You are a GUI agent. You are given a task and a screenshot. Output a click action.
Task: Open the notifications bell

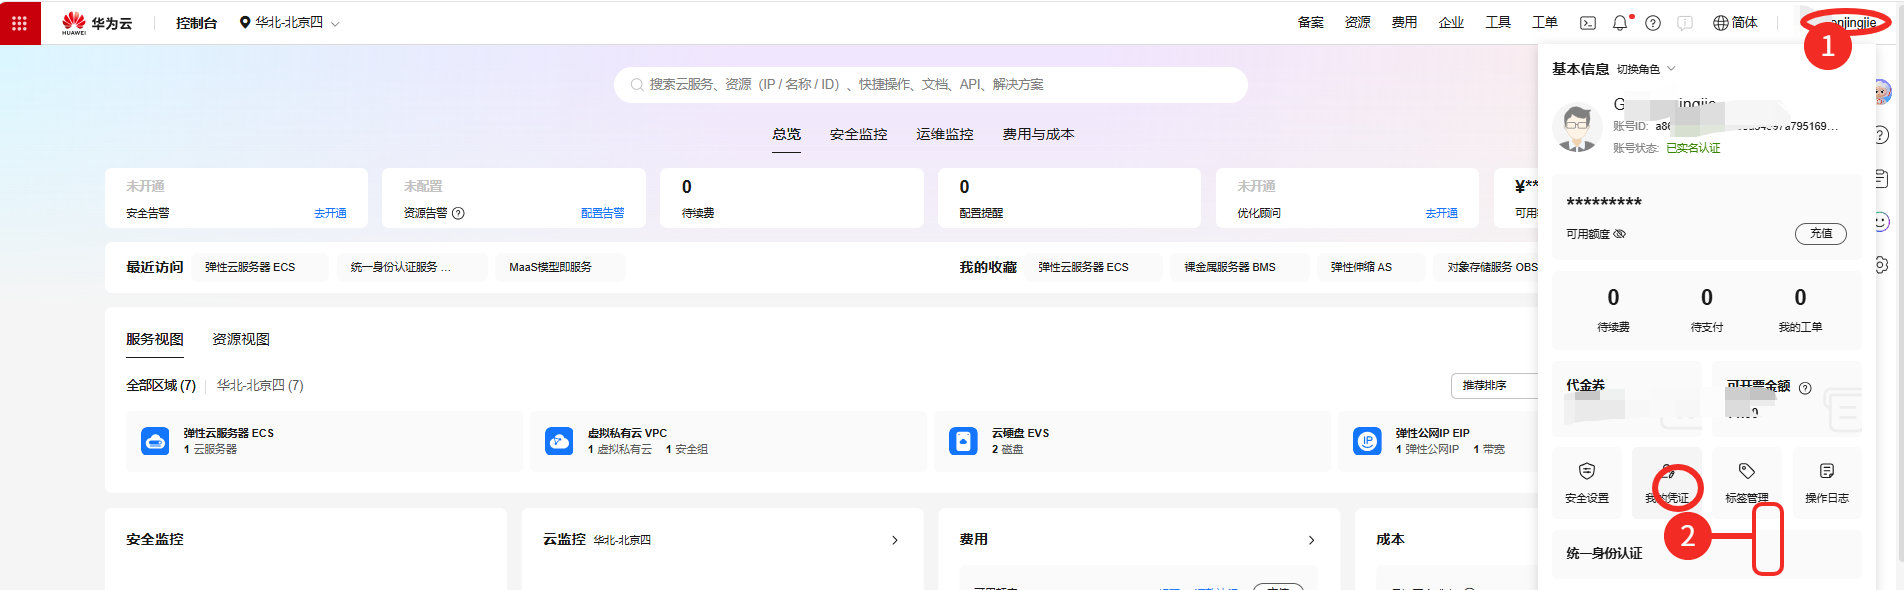[1620, 23]
